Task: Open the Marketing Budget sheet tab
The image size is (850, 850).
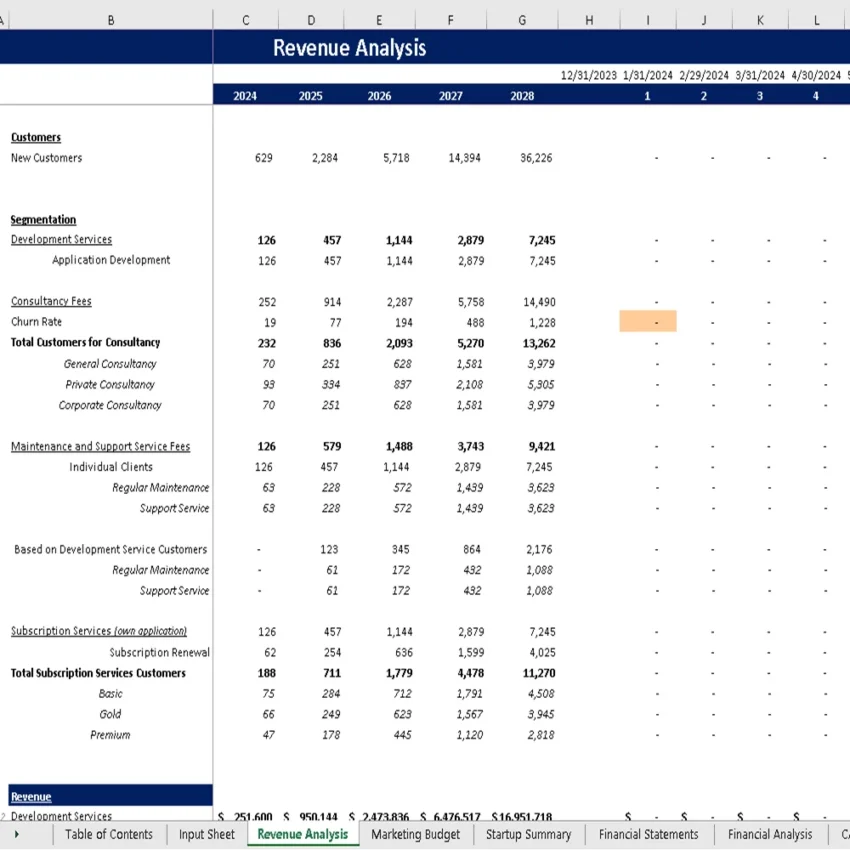Action: coord(415,834)
